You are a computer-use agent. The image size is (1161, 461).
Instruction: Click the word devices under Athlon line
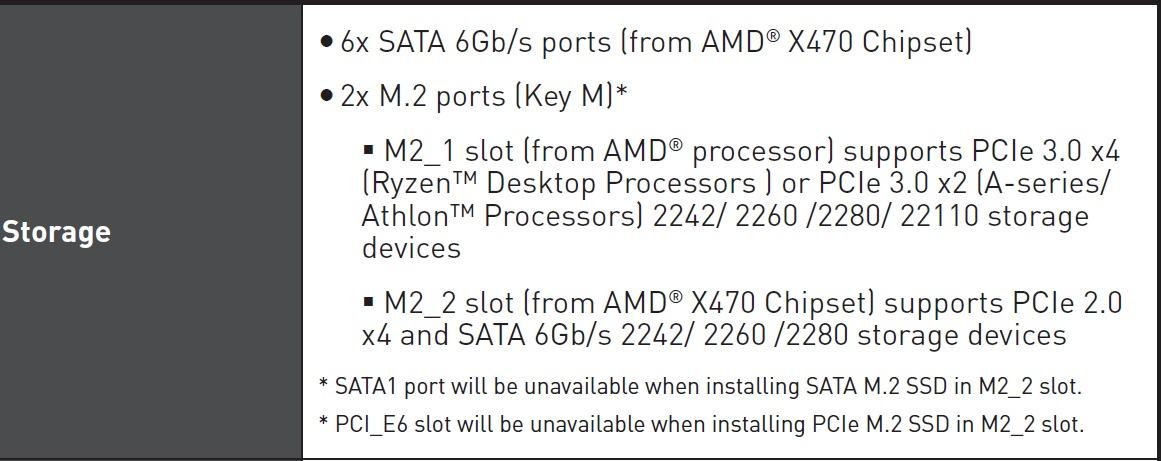coord(411,248)
